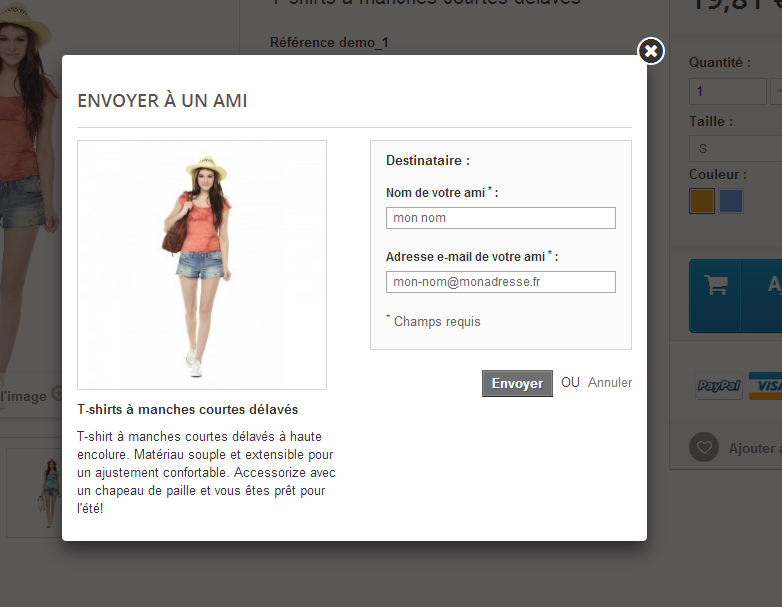Click the 'Référence demo_1' text

click(329, 42)
